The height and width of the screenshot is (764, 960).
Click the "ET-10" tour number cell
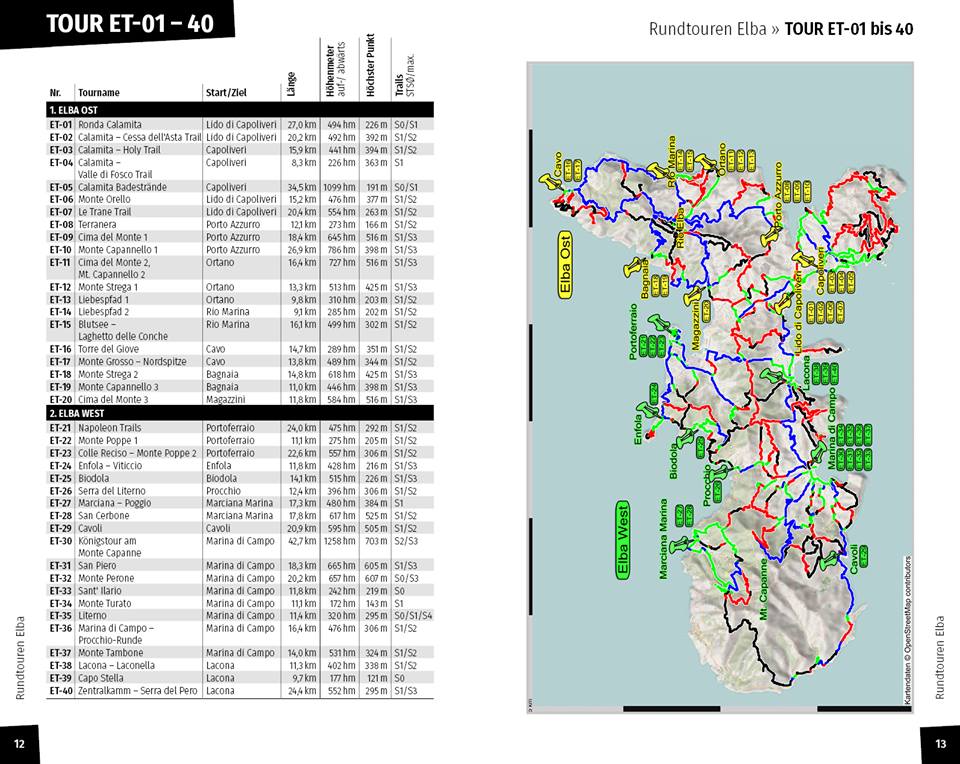(61, 250)
